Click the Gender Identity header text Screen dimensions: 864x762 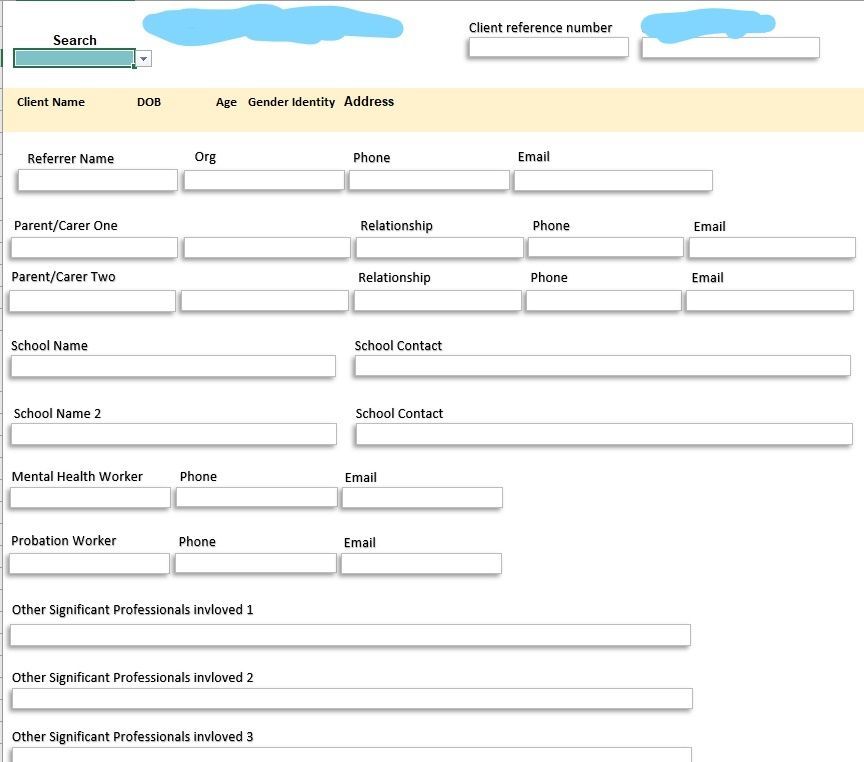[x=291, y=102]
